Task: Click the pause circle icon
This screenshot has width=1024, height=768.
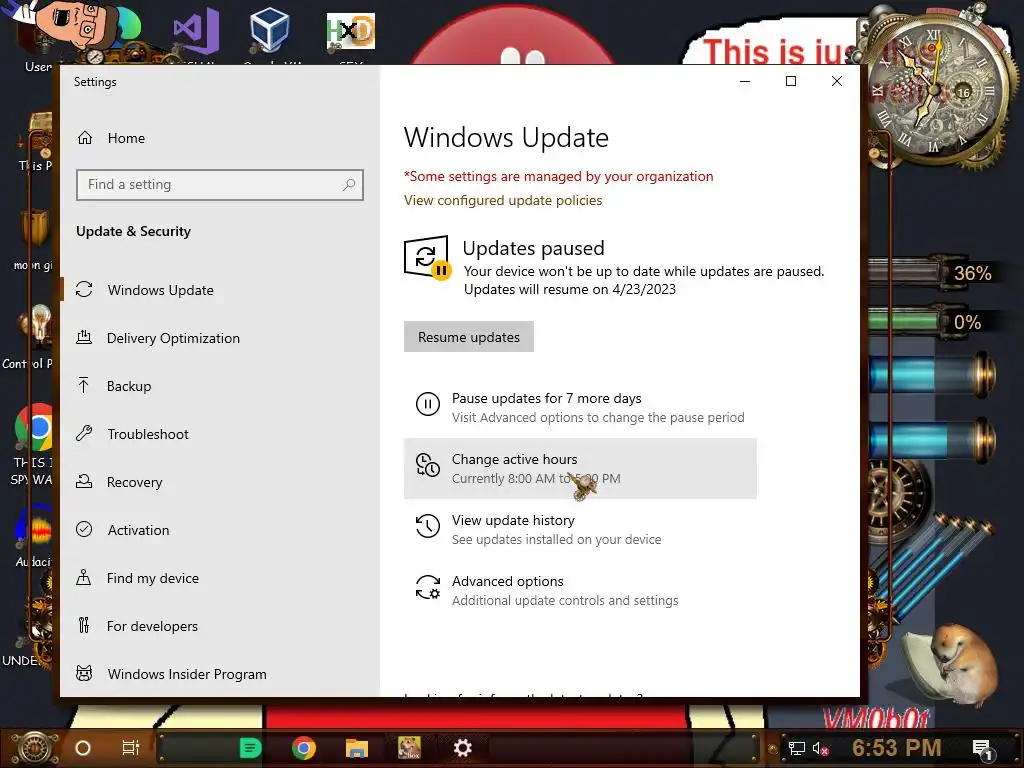Action: click(428, 404)
